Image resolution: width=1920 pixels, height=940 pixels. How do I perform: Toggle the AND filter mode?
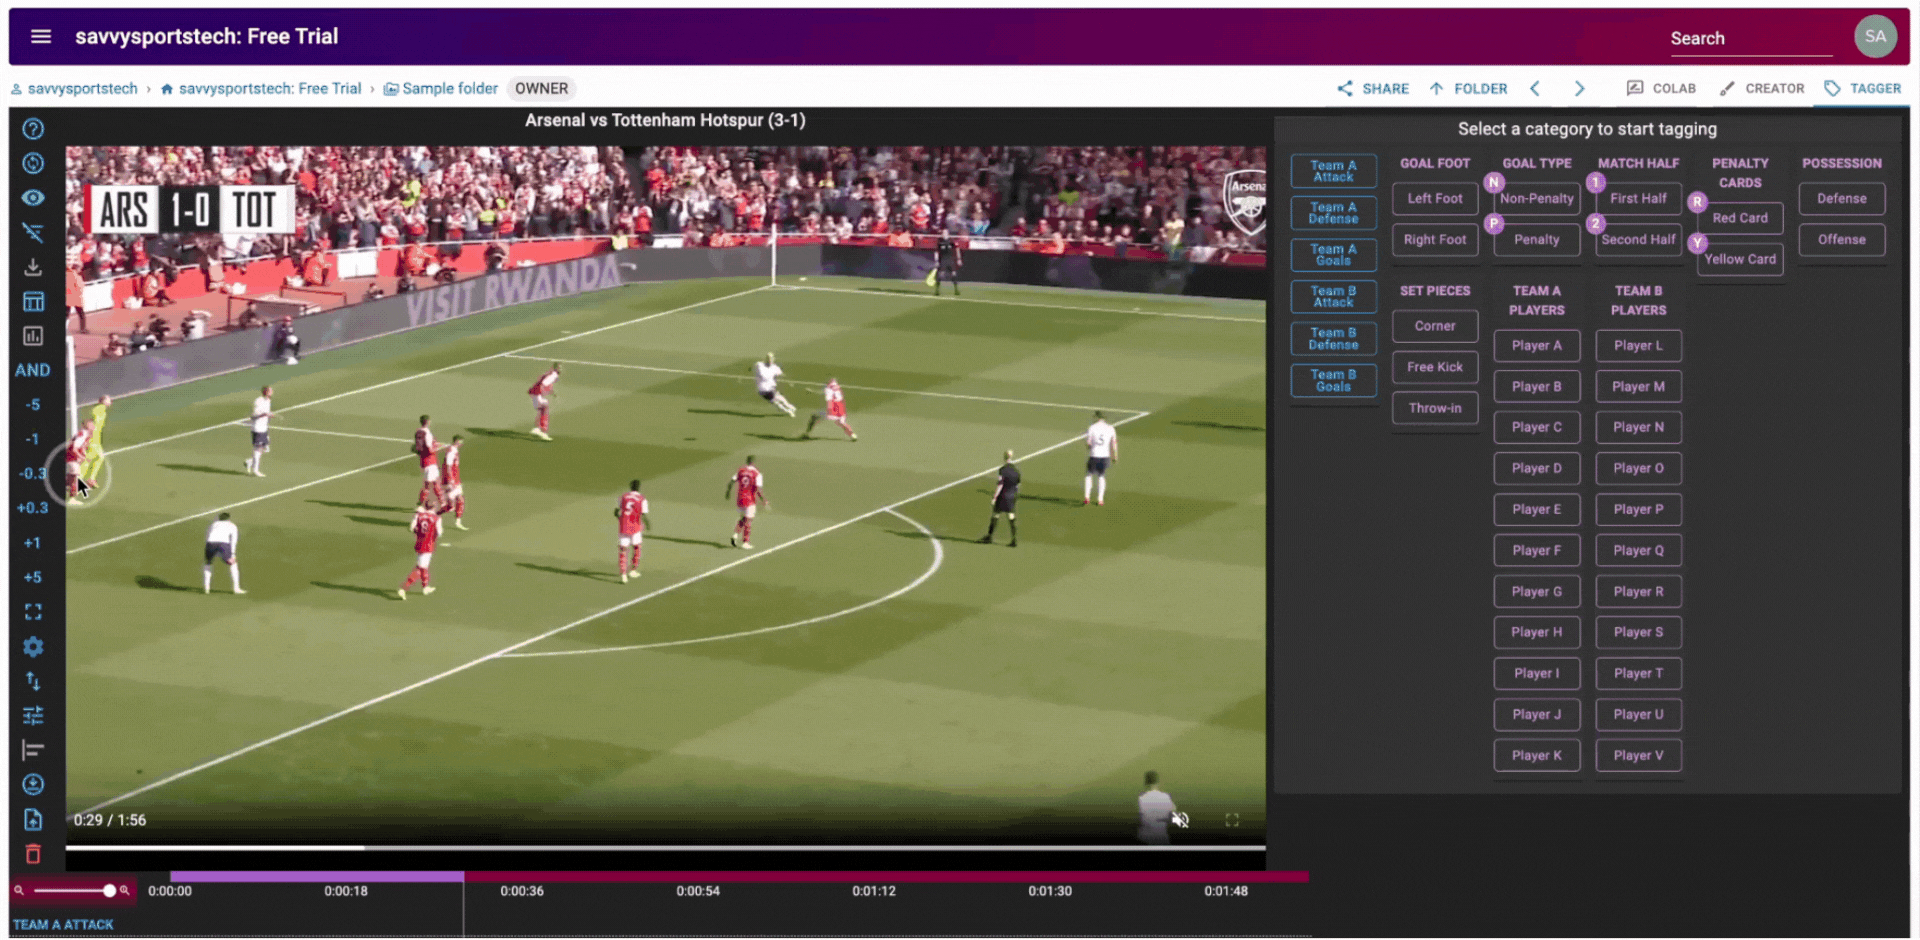click(32, 370)
